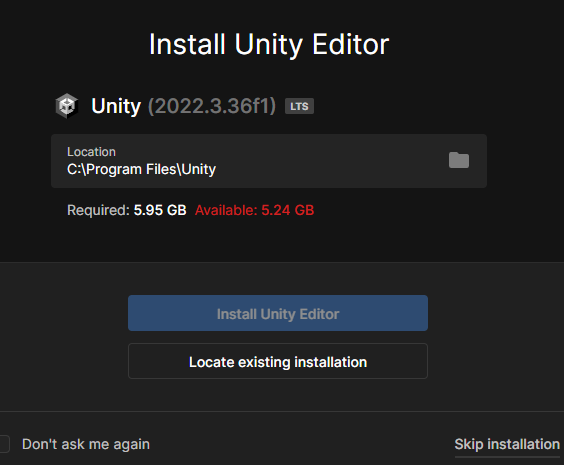Click the Unity cube logo icon
The height and width of the screenshot is (465, 564).
pyautogui.click(x=67, y=106)
